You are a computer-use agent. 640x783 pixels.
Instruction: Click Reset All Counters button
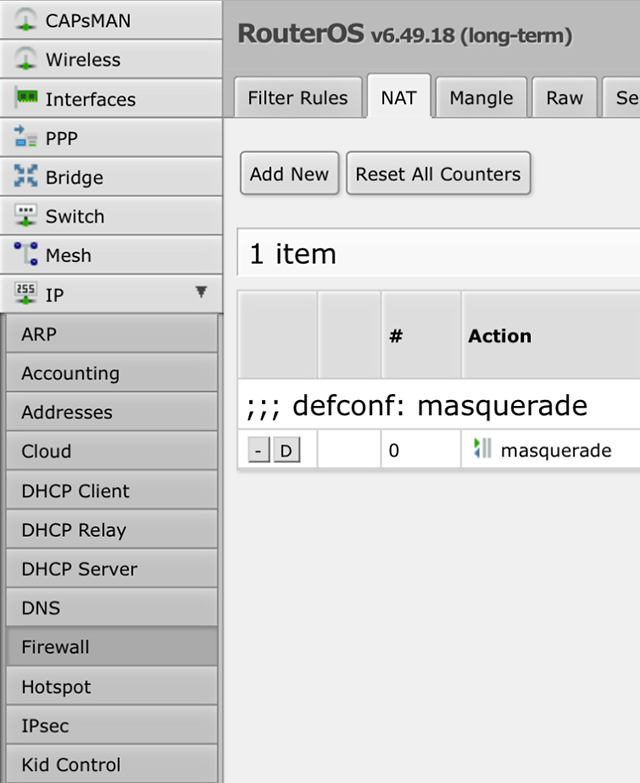438,174
